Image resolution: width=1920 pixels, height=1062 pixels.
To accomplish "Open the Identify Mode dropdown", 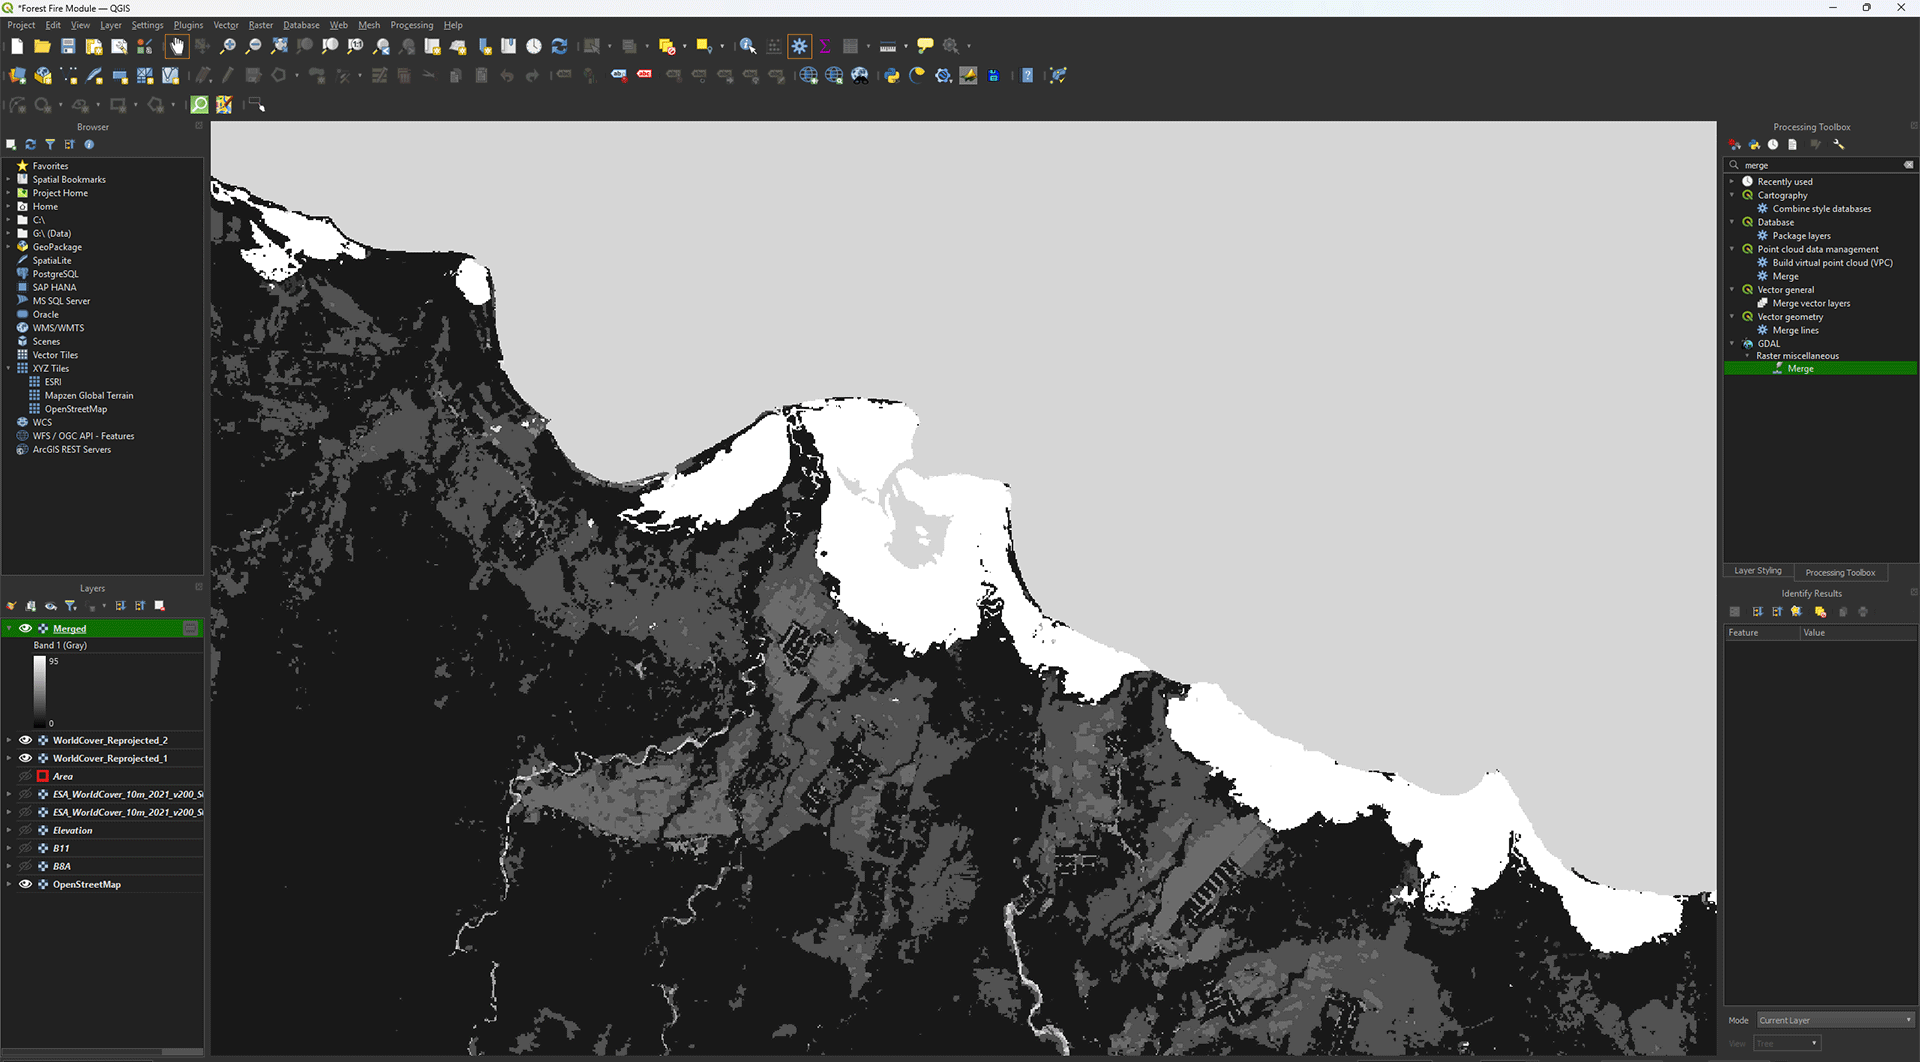I will point(1835,1020).
